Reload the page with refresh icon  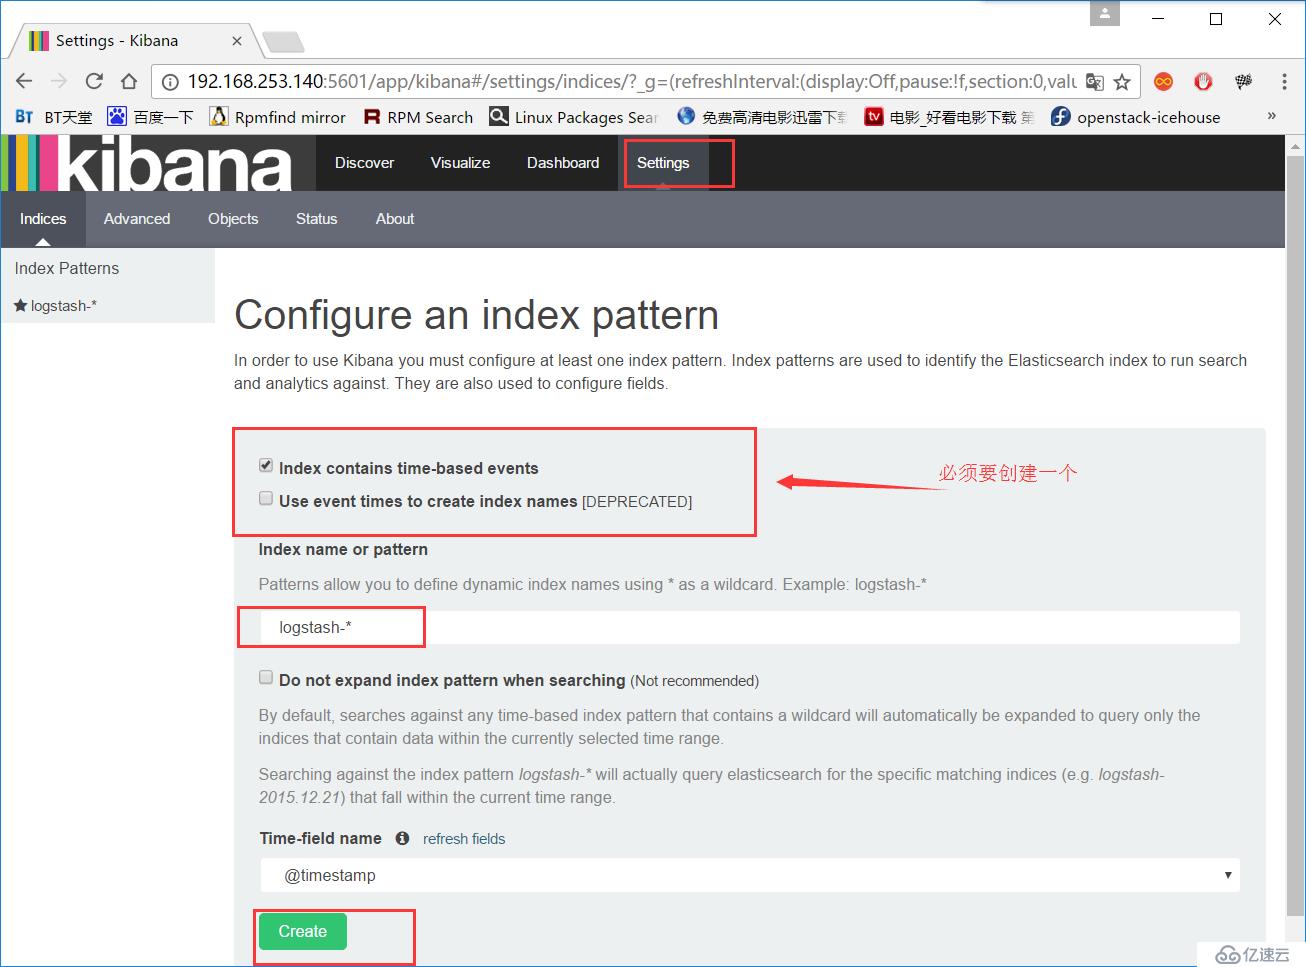tap(94, 81)
